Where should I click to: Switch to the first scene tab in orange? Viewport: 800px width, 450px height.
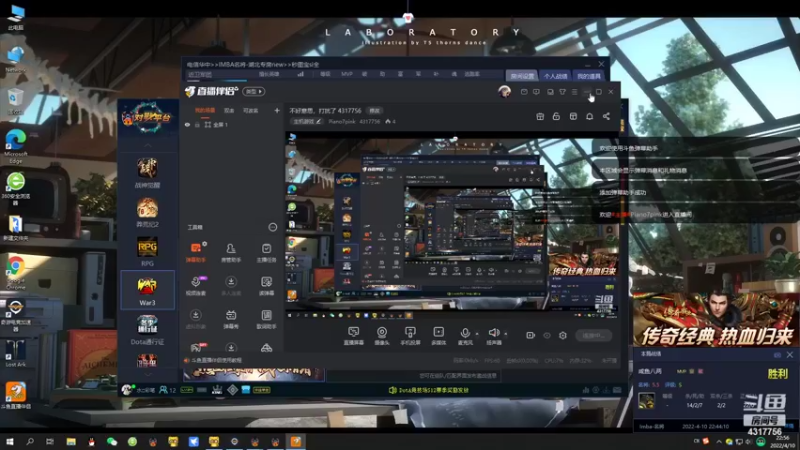(x=205, y=110)
